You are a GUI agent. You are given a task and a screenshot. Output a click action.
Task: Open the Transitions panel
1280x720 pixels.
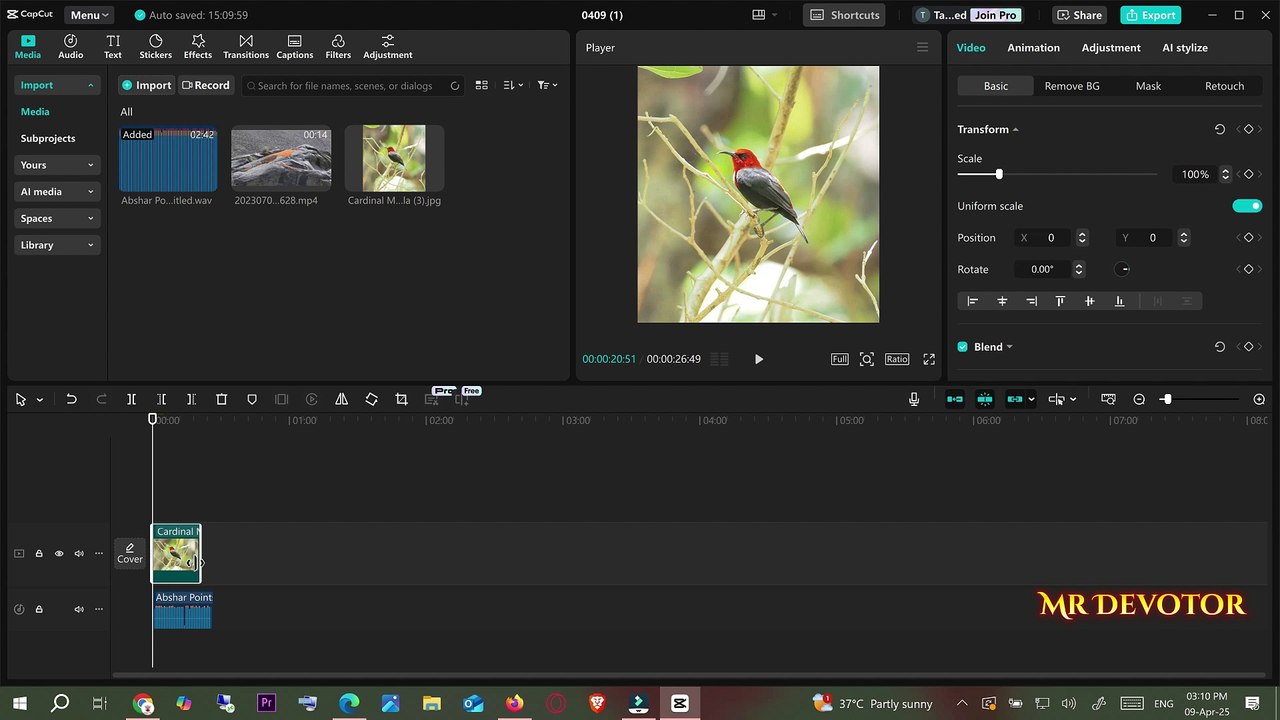pos(246,46)
